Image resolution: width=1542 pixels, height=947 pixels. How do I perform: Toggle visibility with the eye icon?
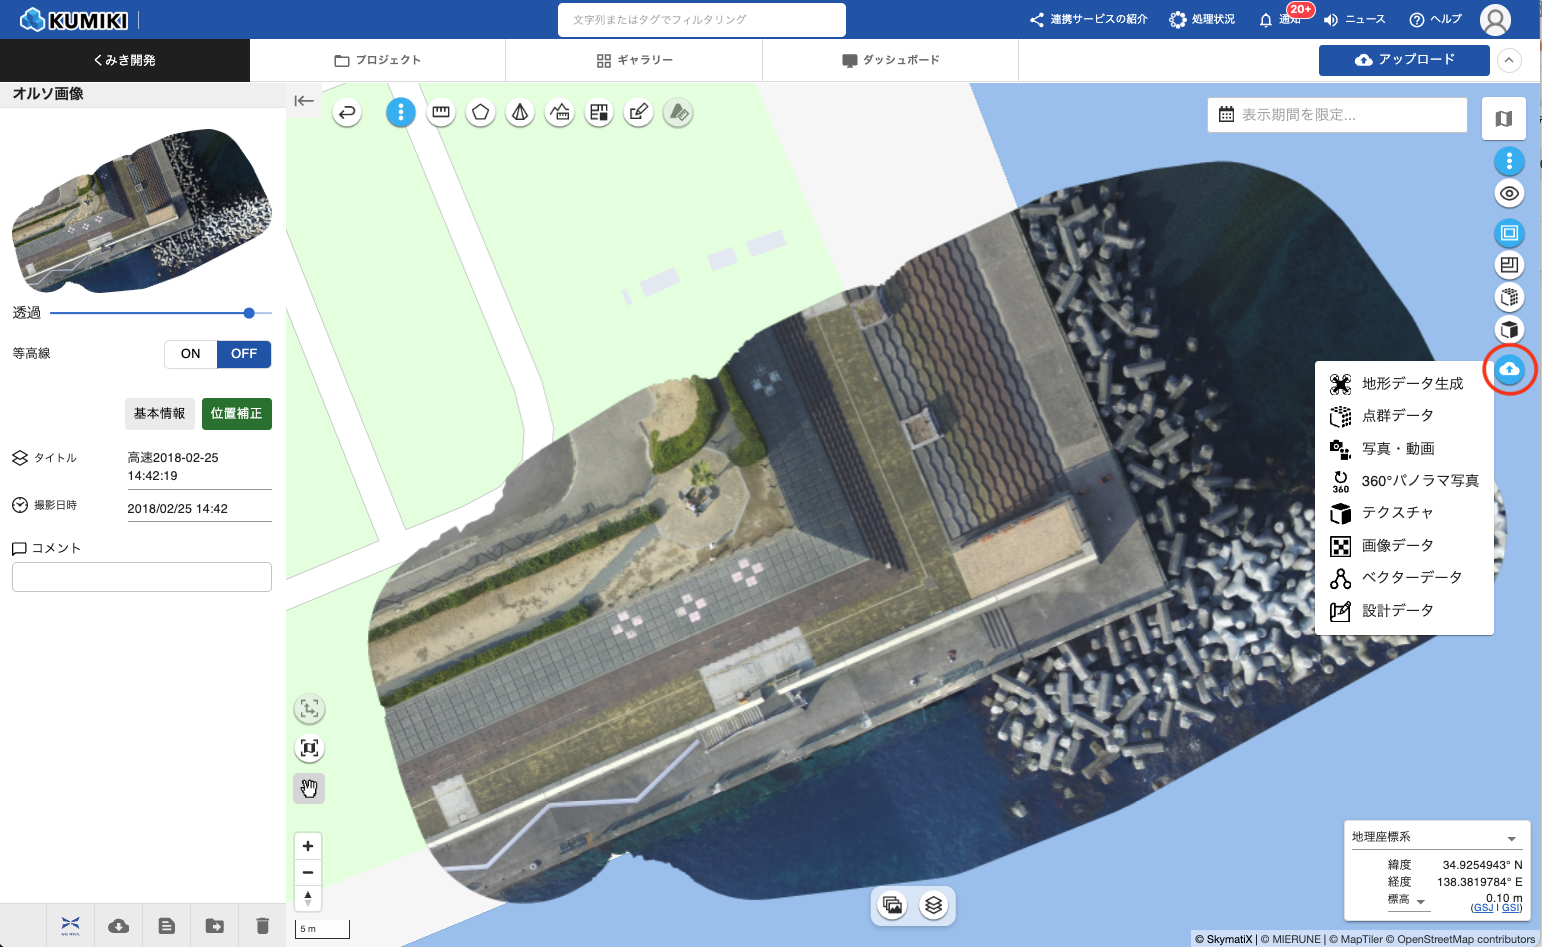pyautogui.click(x=1509, y=193)
